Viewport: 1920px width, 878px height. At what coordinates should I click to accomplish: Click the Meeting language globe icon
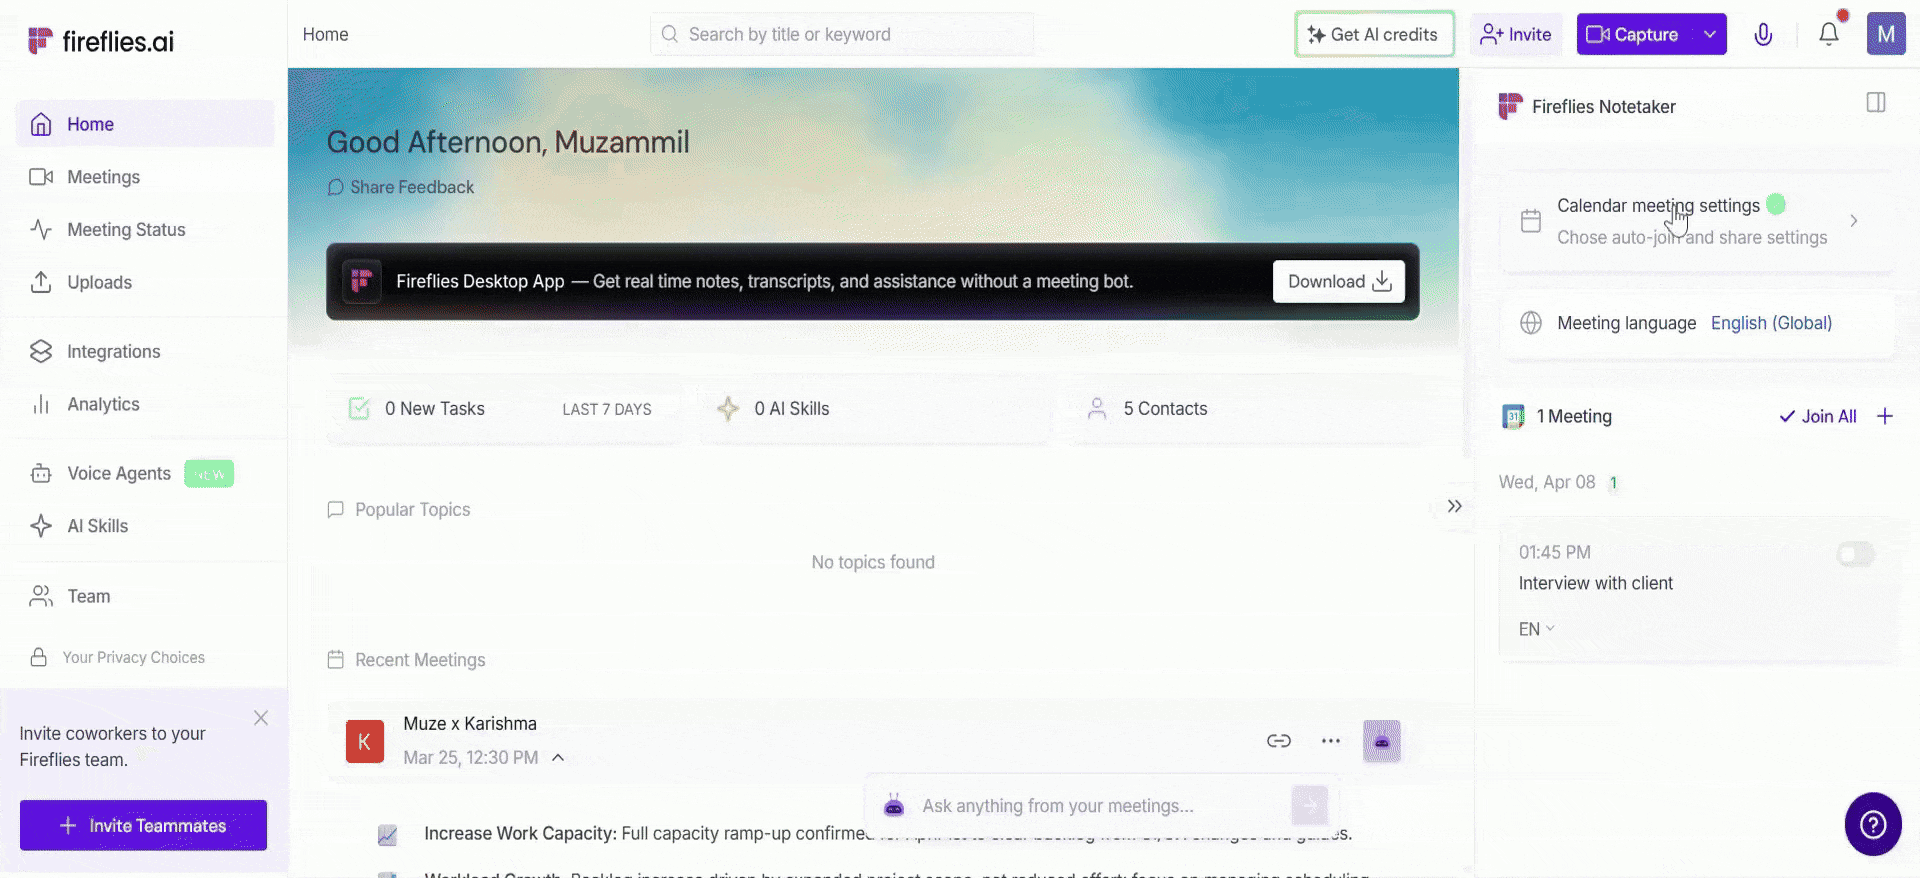(1531, 323)
